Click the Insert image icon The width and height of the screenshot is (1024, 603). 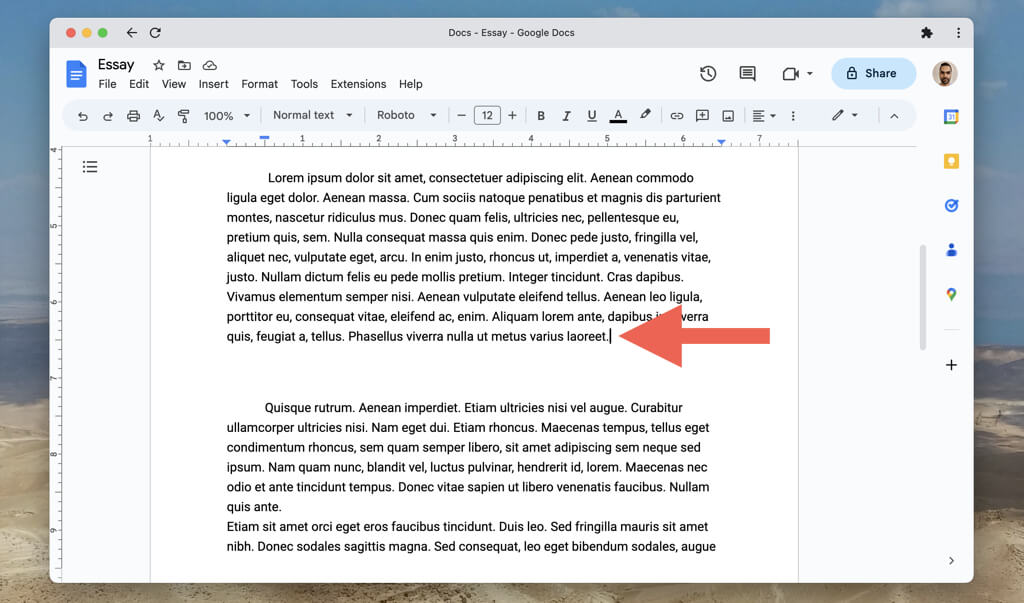point(728,116)
